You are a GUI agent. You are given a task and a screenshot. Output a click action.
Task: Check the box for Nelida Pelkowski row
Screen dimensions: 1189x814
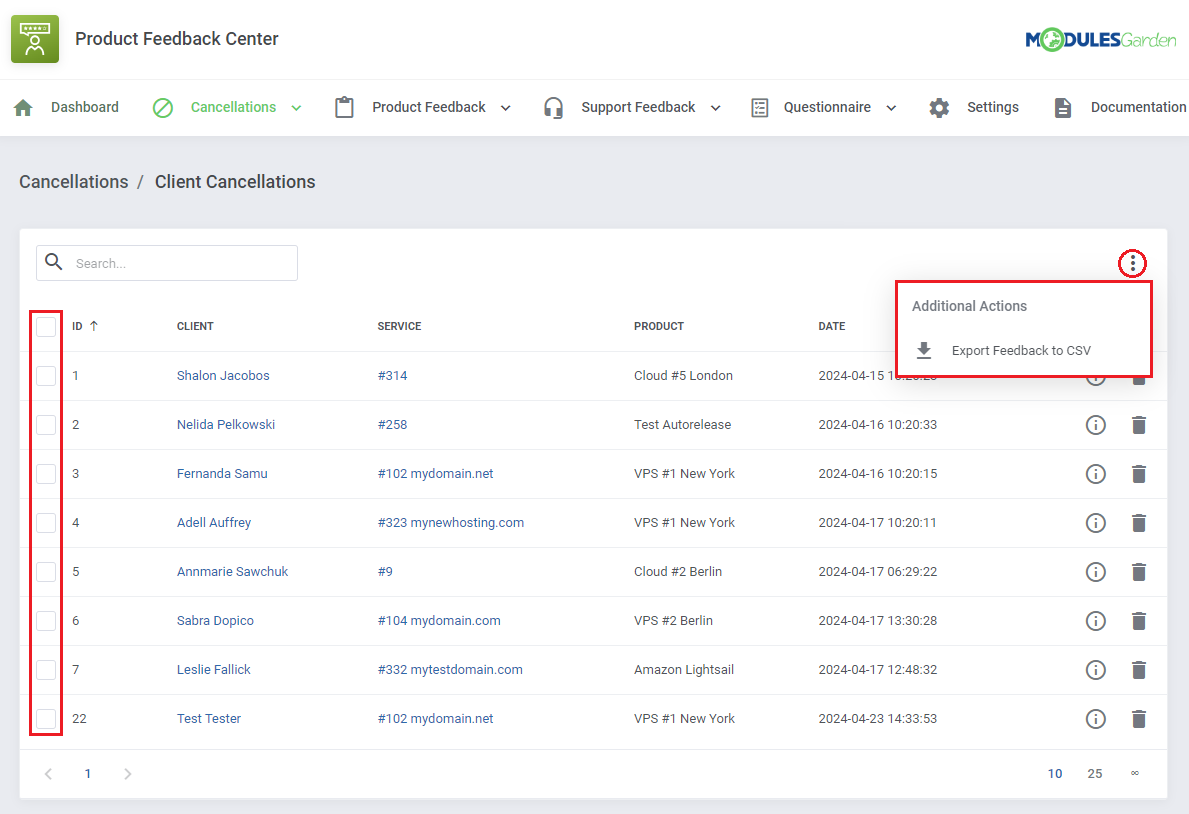pos(46,425)
